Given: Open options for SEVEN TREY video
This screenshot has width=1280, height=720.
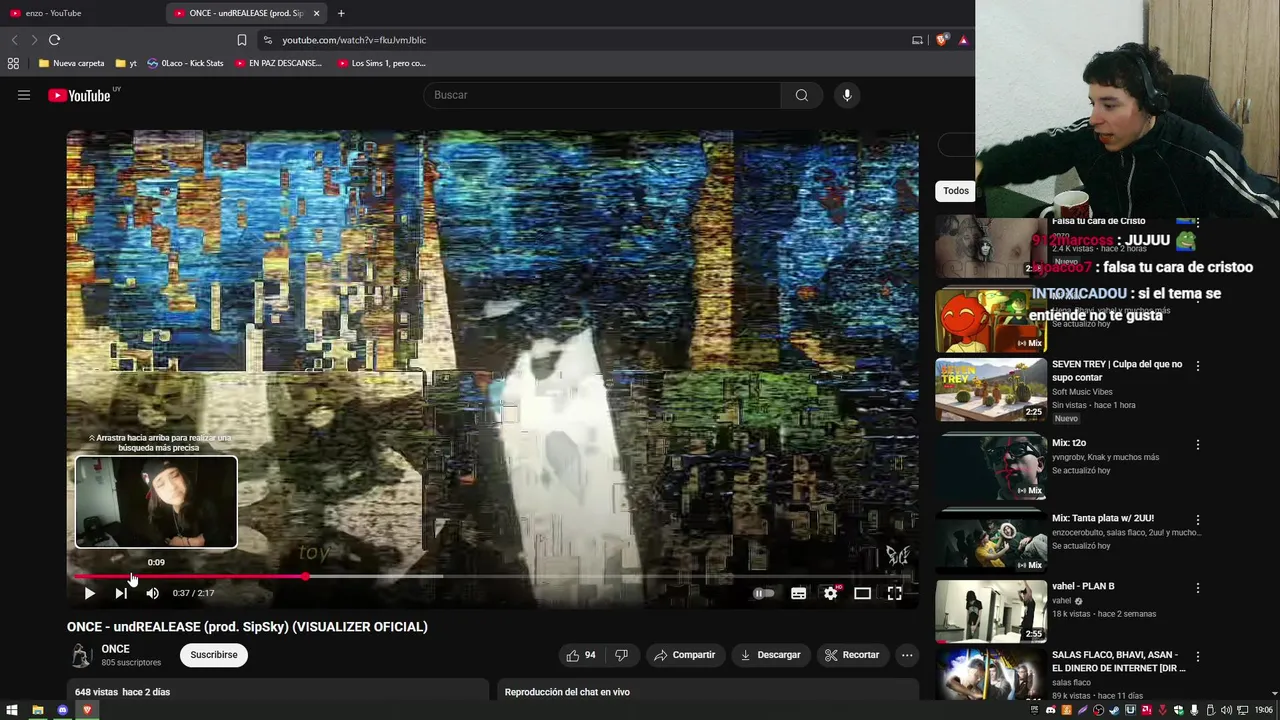Looking at the screenshot, I should tap(1198, 366).
